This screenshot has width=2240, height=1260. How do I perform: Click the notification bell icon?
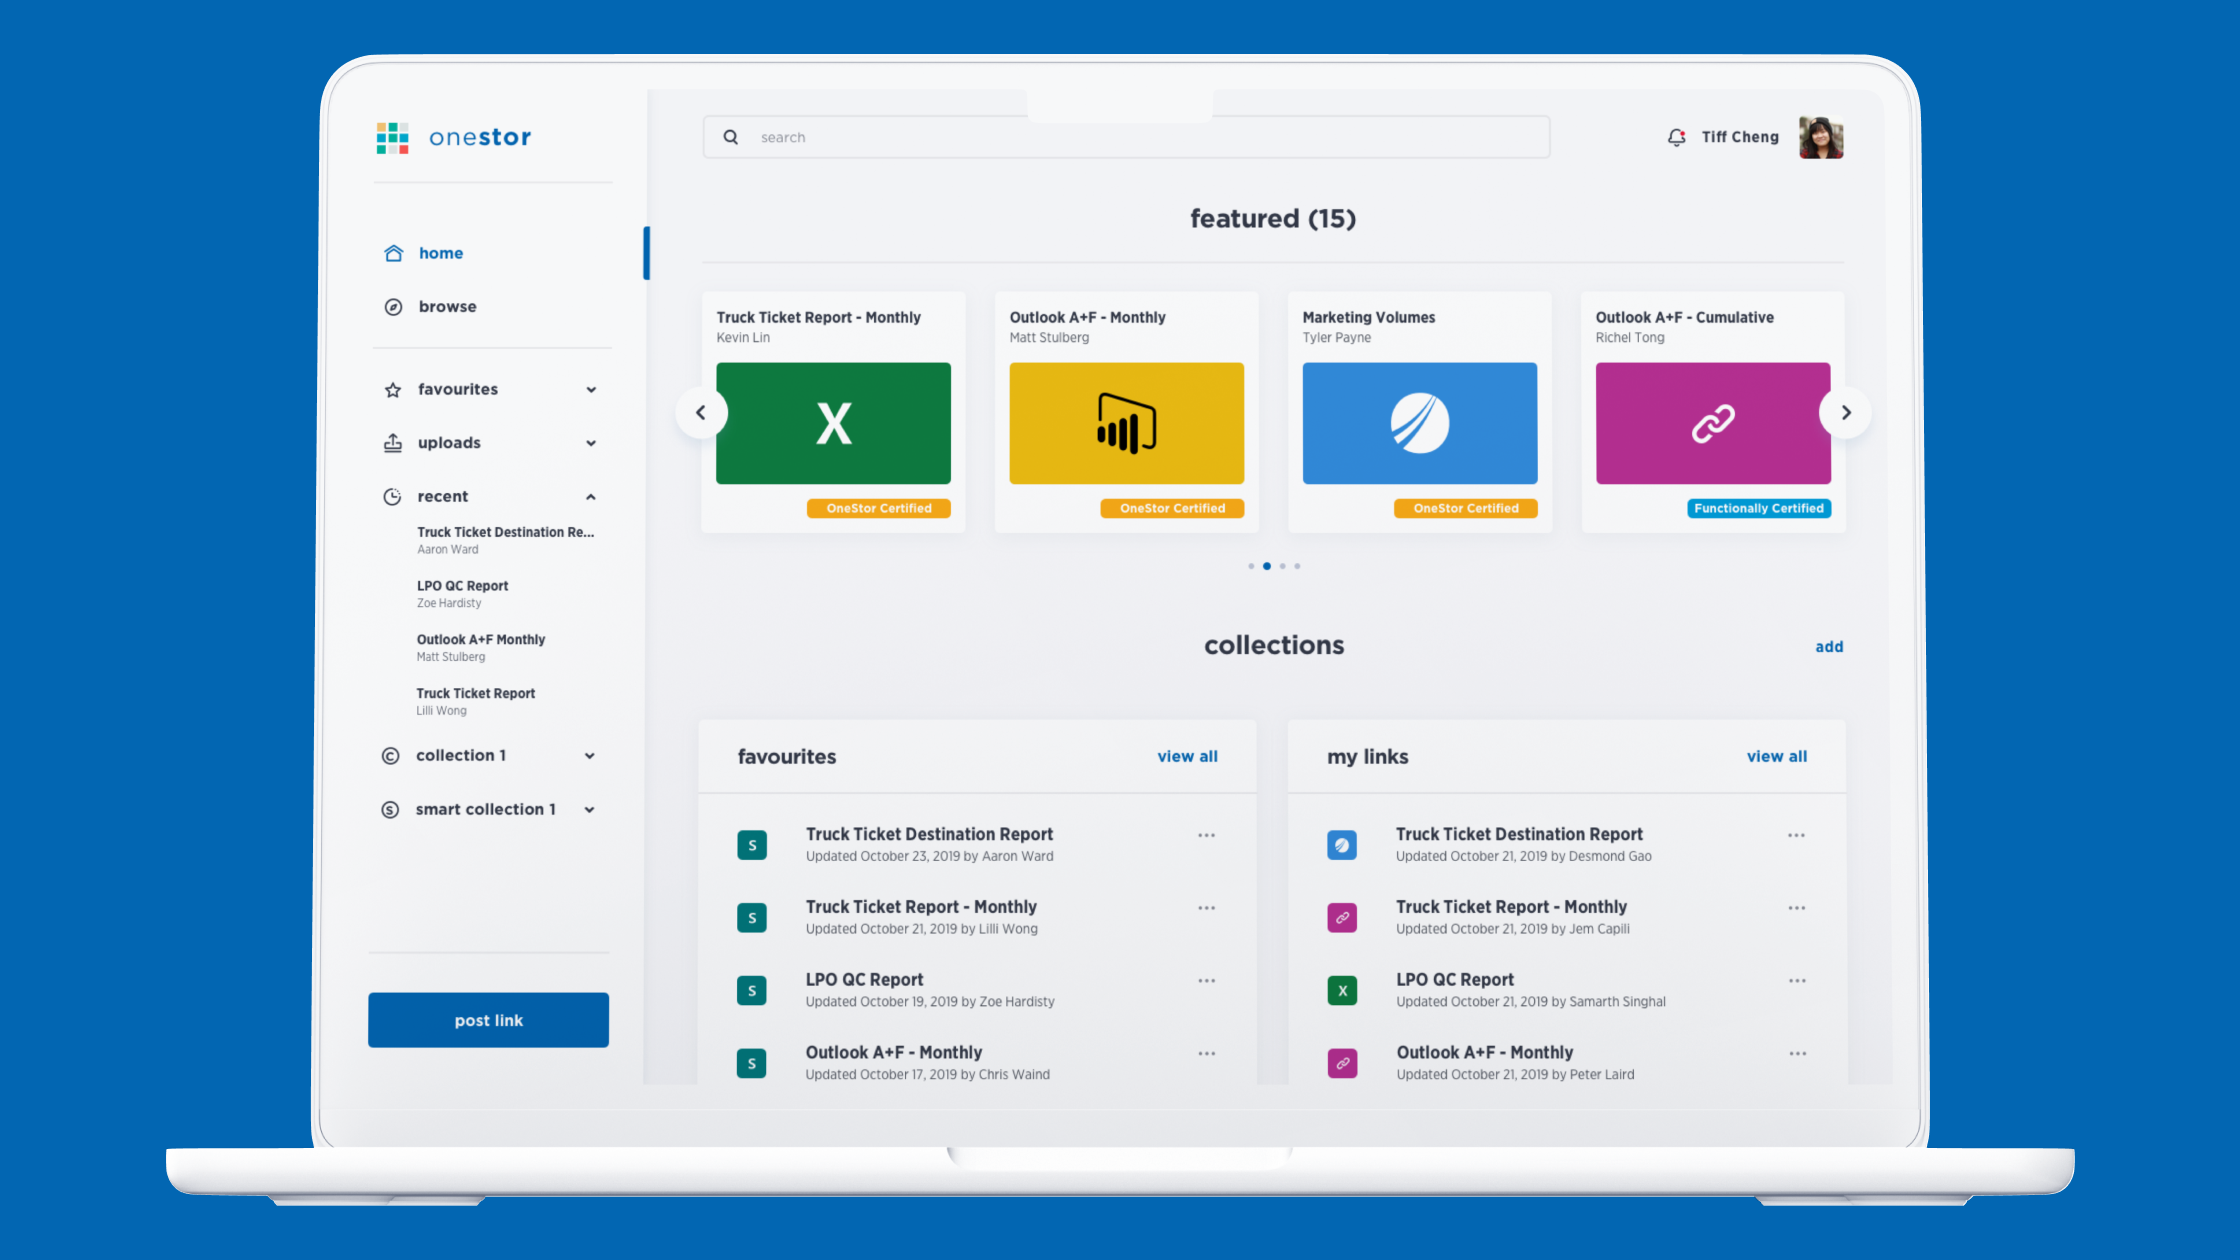pos(1676,137)
